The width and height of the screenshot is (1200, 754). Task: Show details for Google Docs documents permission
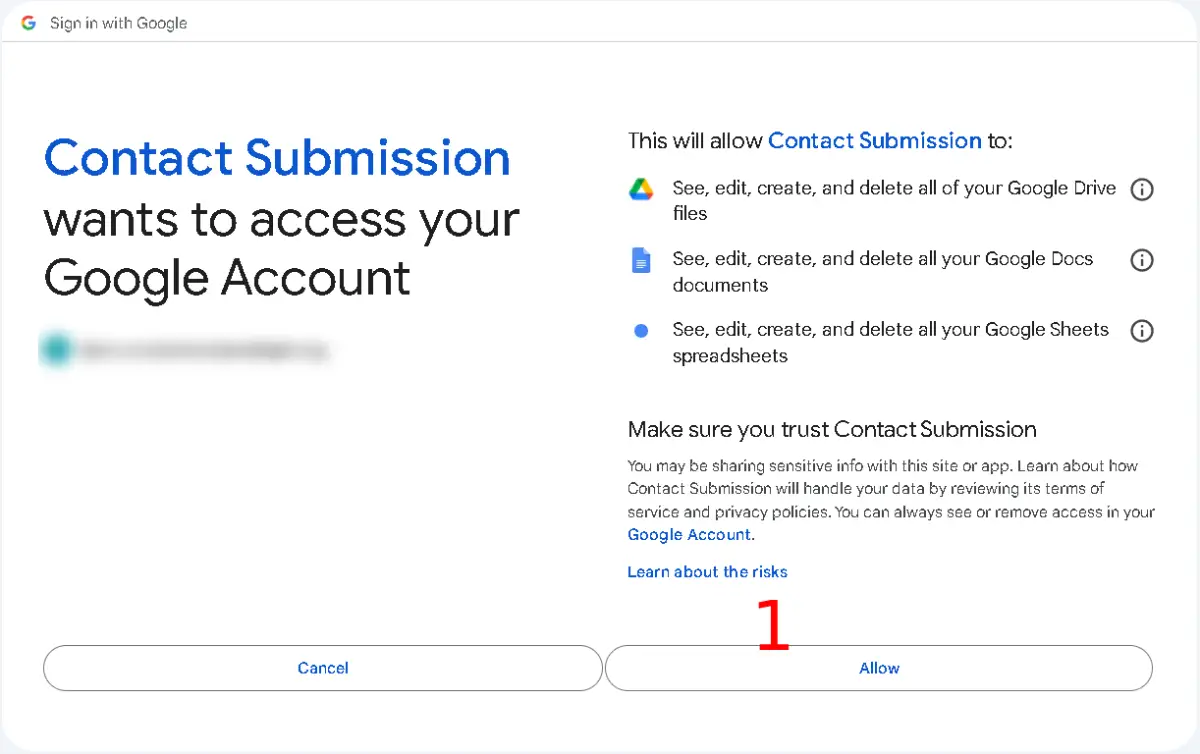(x=1141, y=260)
